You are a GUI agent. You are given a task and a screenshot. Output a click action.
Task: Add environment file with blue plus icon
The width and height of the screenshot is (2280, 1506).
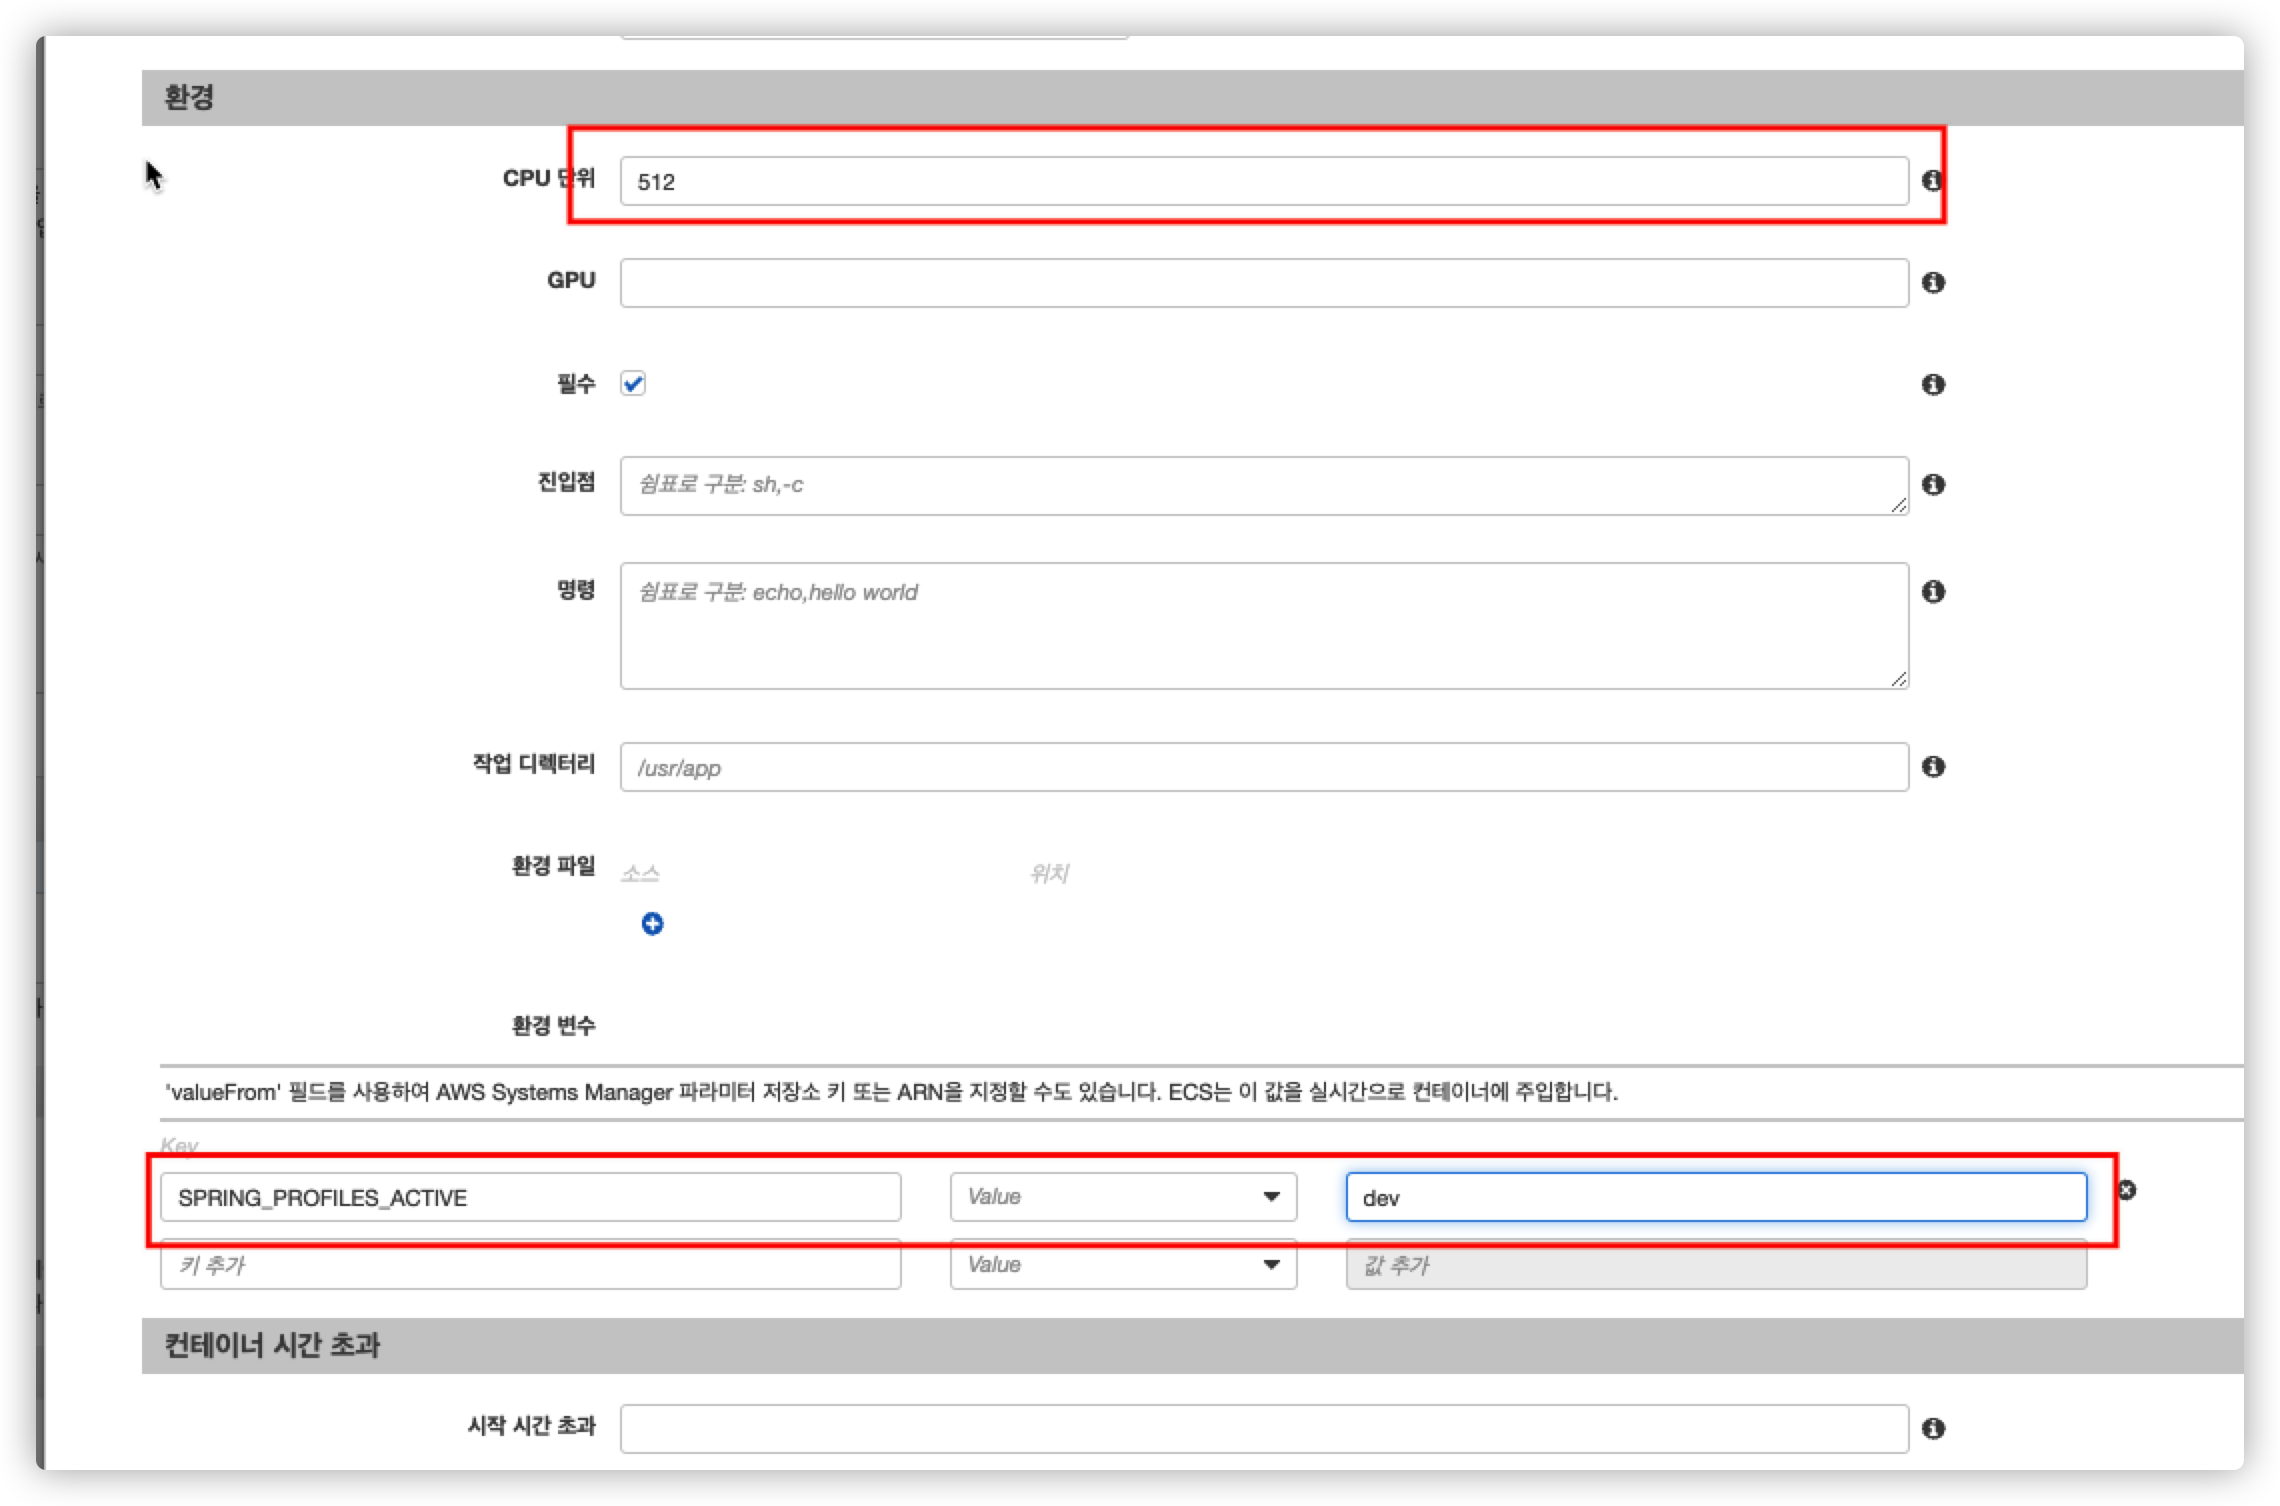(x=652, y=924)
